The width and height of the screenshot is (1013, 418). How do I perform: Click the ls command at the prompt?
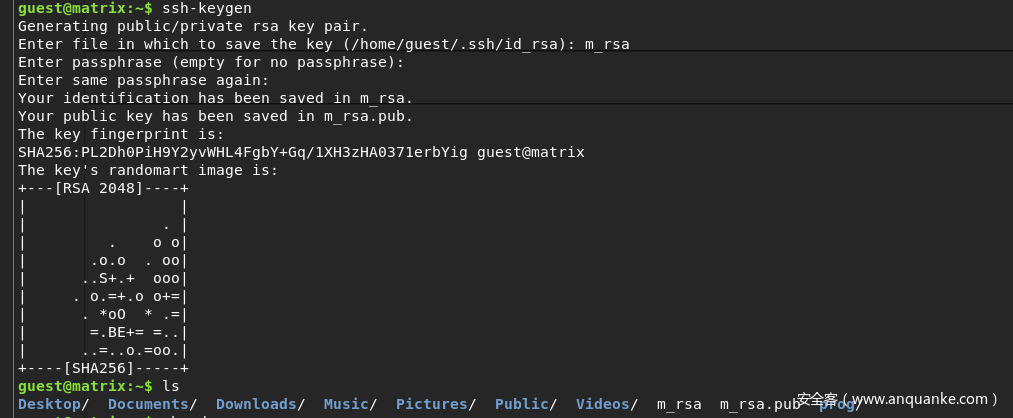coord(170,386)
